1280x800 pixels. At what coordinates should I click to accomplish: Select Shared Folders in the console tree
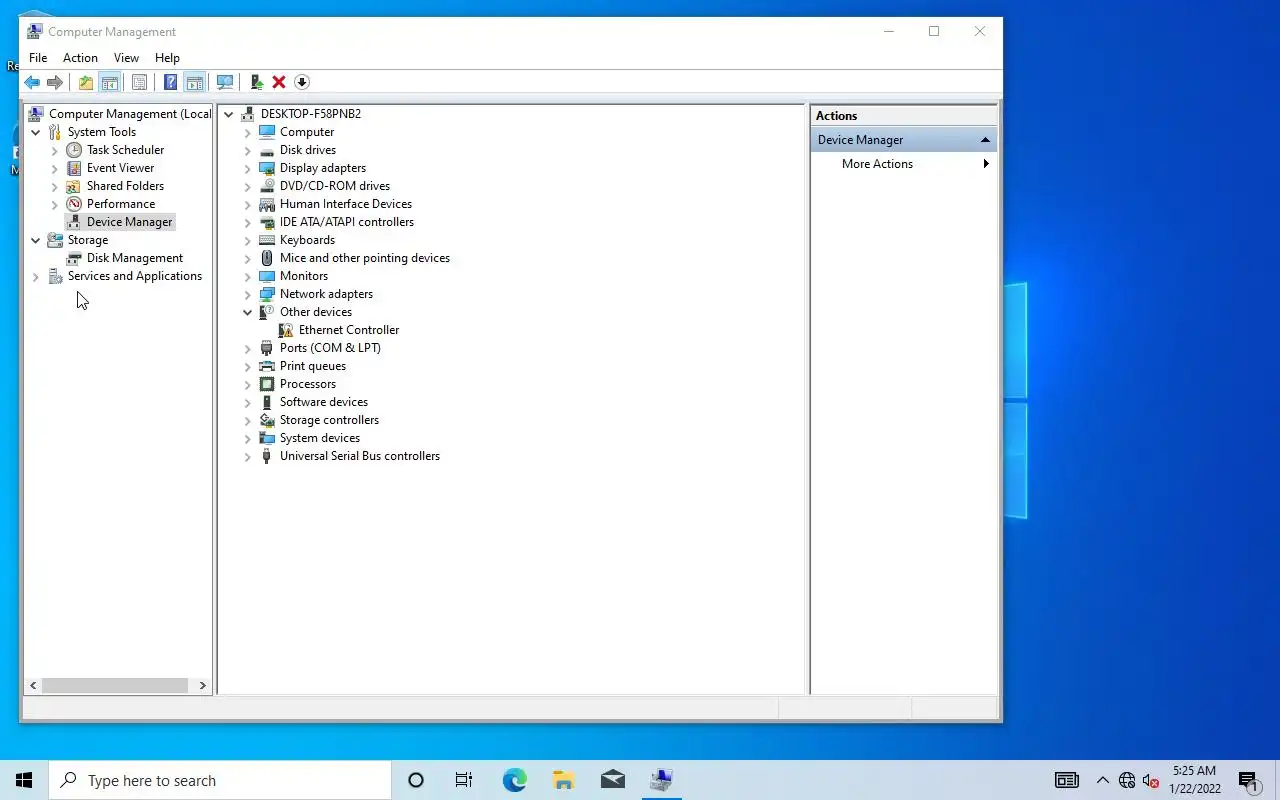(125, 186)
